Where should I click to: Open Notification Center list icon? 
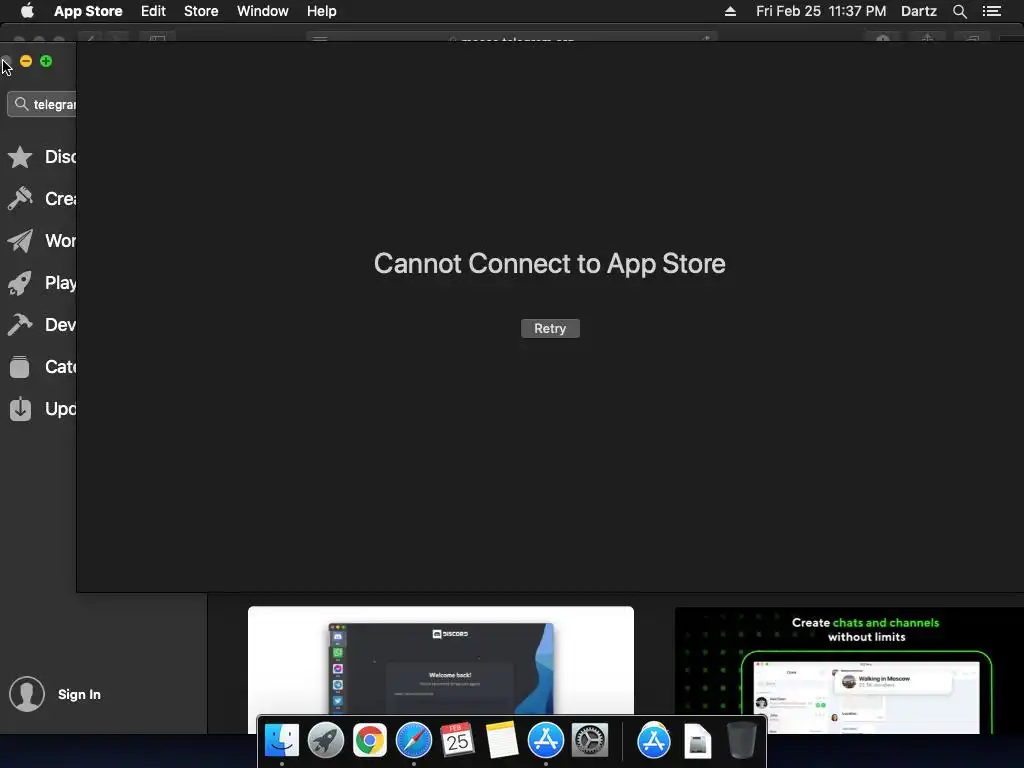click(x=992, y=11)
